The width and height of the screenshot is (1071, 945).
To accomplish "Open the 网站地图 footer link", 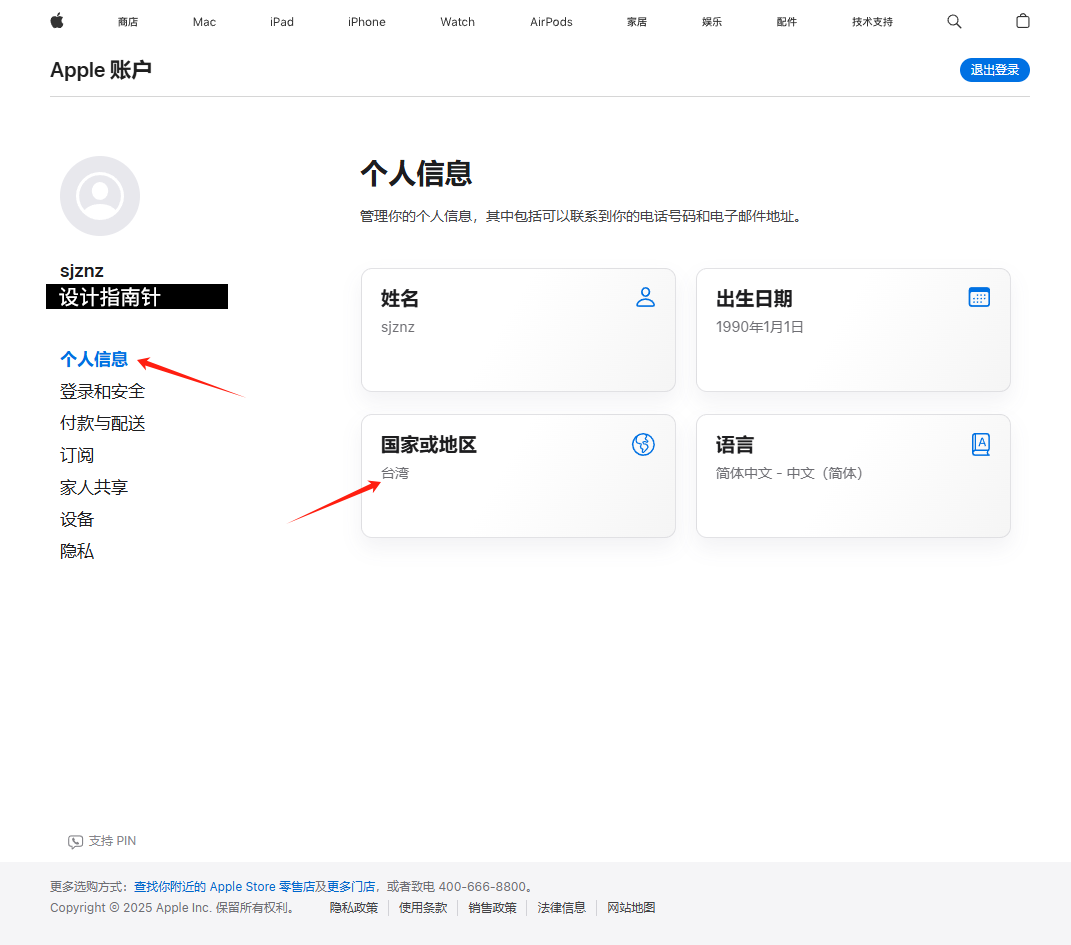I will point(631,907).
